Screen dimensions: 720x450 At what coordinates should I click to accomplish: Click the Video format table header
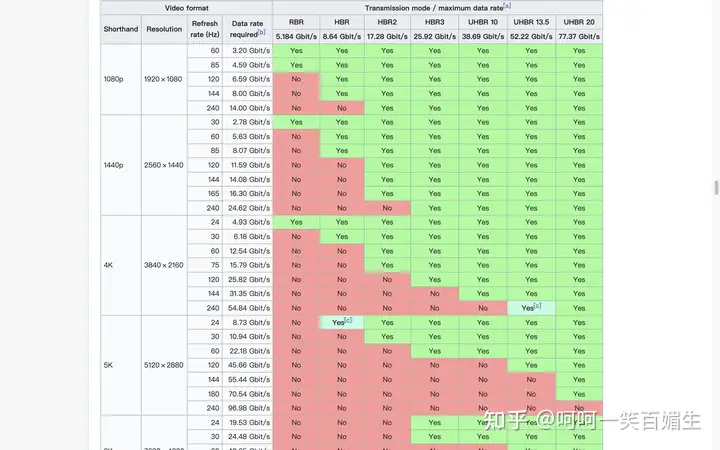tap(187, 7)
